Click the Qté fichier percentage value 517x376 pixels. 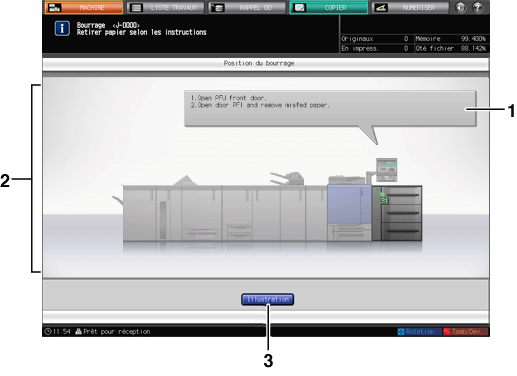coord(473,48)
